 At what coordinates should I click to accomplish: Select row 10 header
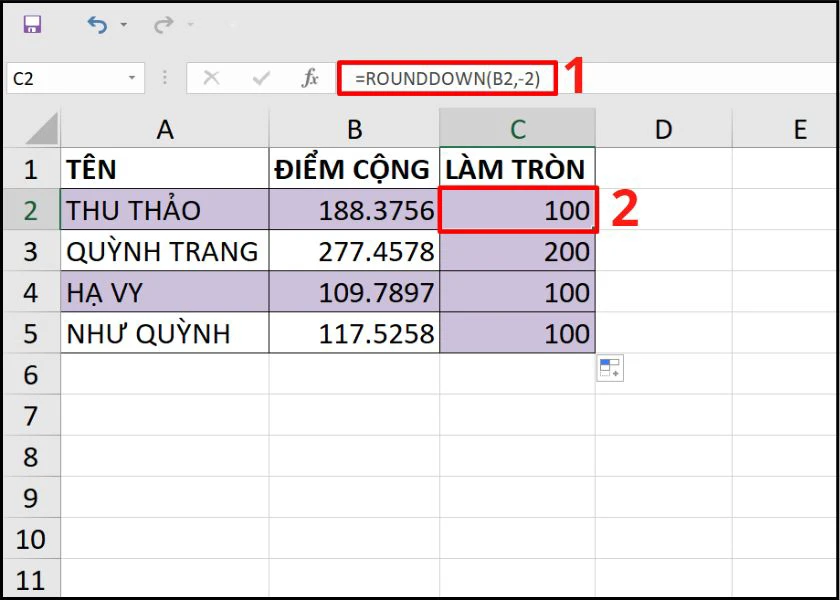31,538
